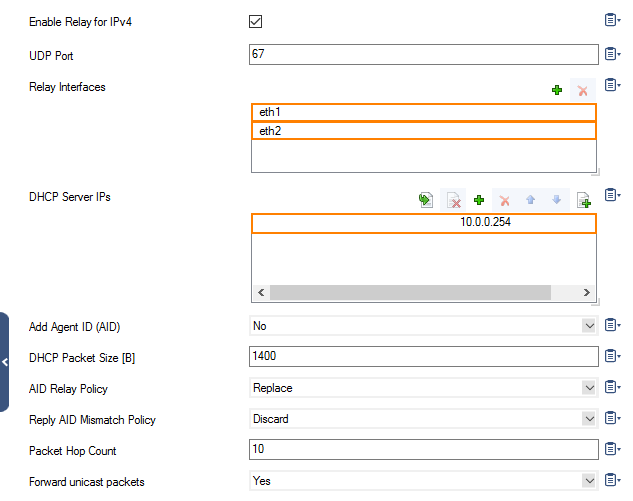Click add-multiple-entries icon for DHCP Server IPs
The image size is (633, 501).
[584, 200]
